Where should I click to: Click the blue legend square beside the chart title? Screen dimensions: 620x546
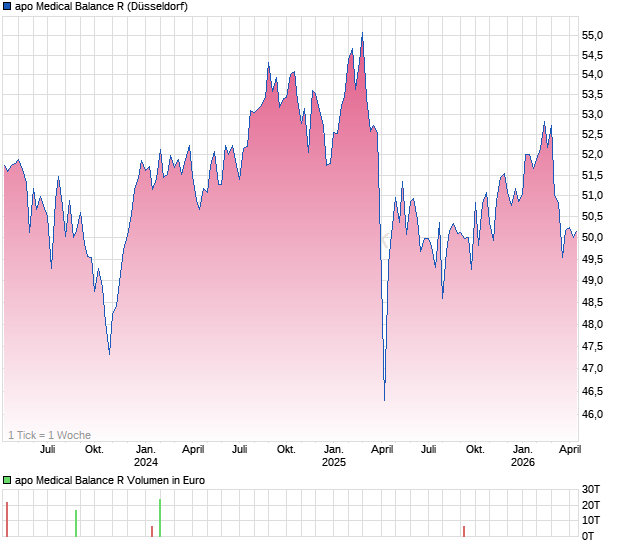click(x=7, y=7)
